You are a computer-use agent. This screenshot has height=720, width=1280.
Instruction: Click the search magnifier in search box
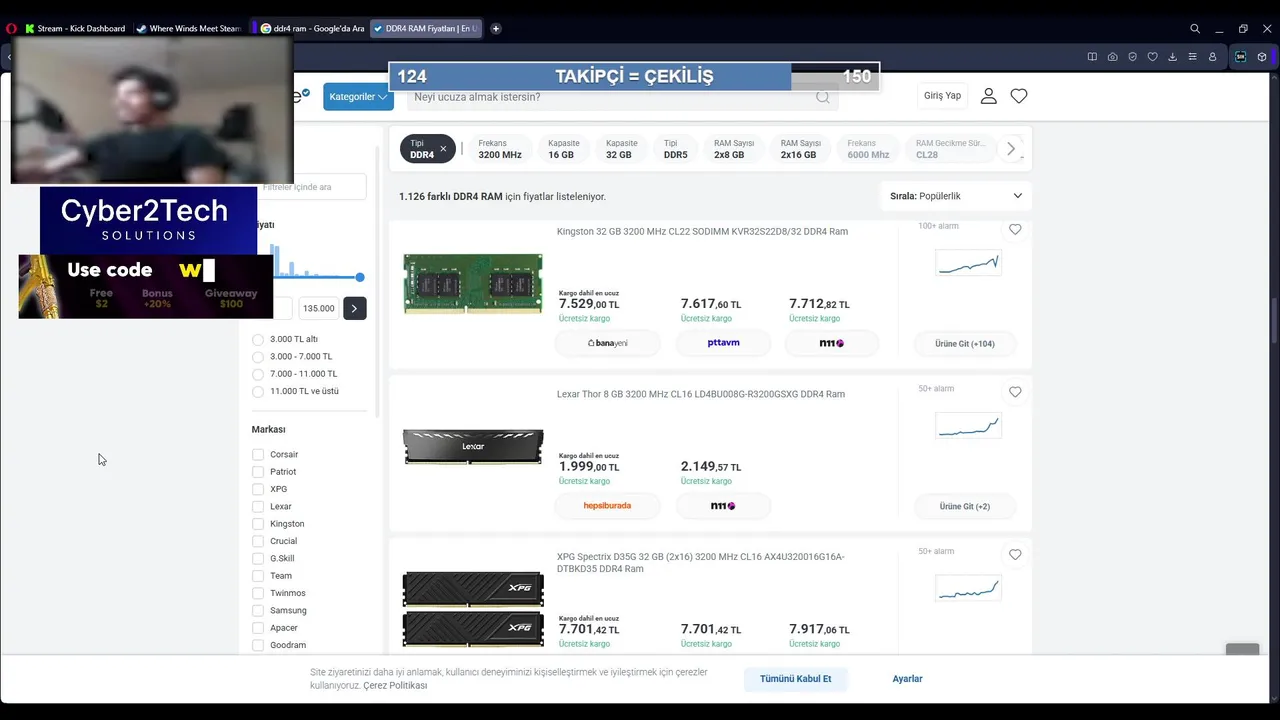pyautogui.click(x=823, y=97)
